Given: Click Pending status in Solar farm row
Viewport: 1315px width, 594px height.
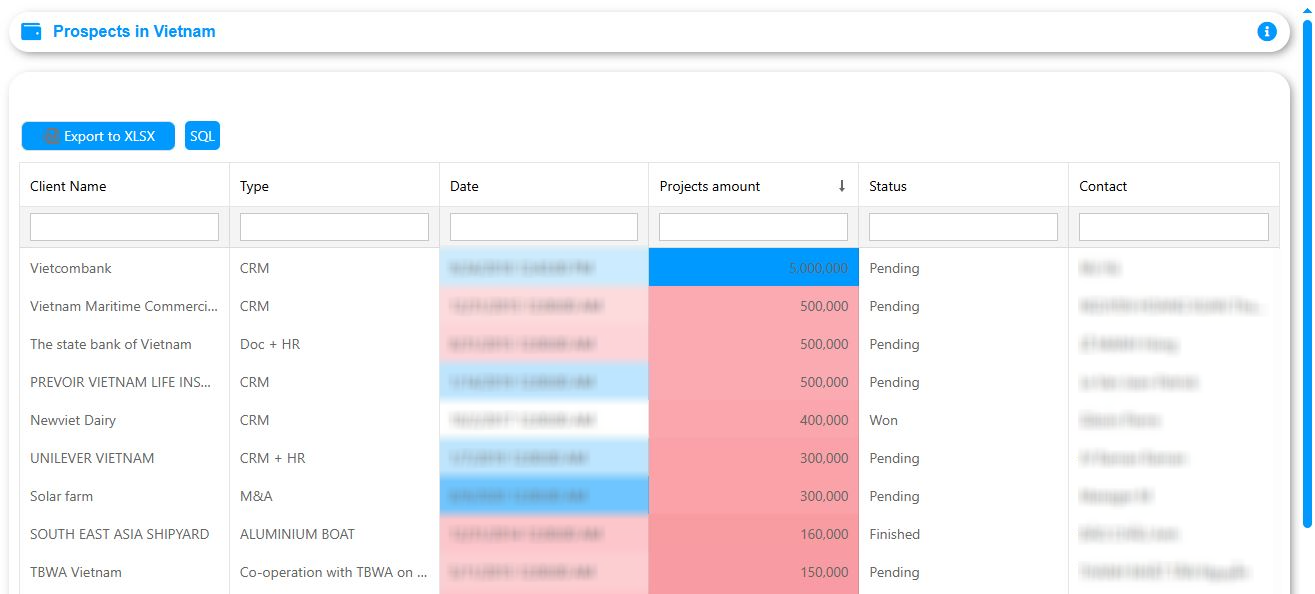Looking at the screenshot, I should point(964,496).
